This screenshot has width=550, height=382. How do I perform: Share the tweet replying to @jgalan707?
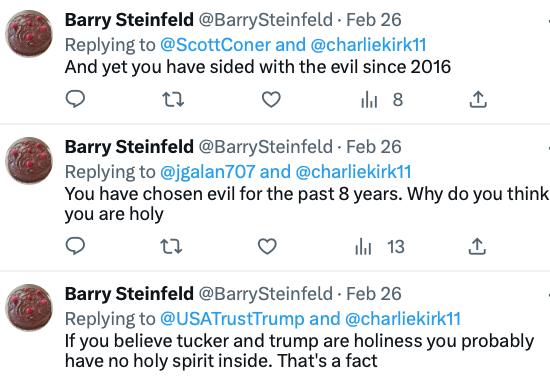tap(477, 246)
